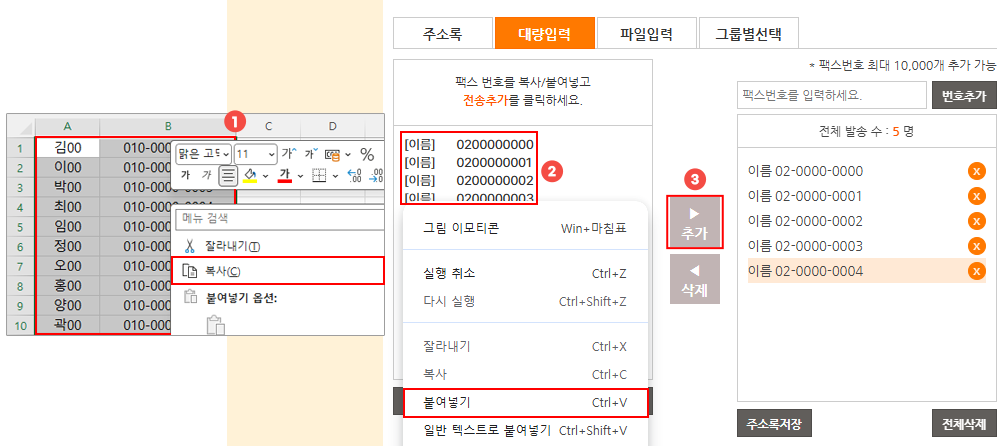
Task: Remove 이름 02-0000-0000 with its orange X
Action: click(977, 171)
